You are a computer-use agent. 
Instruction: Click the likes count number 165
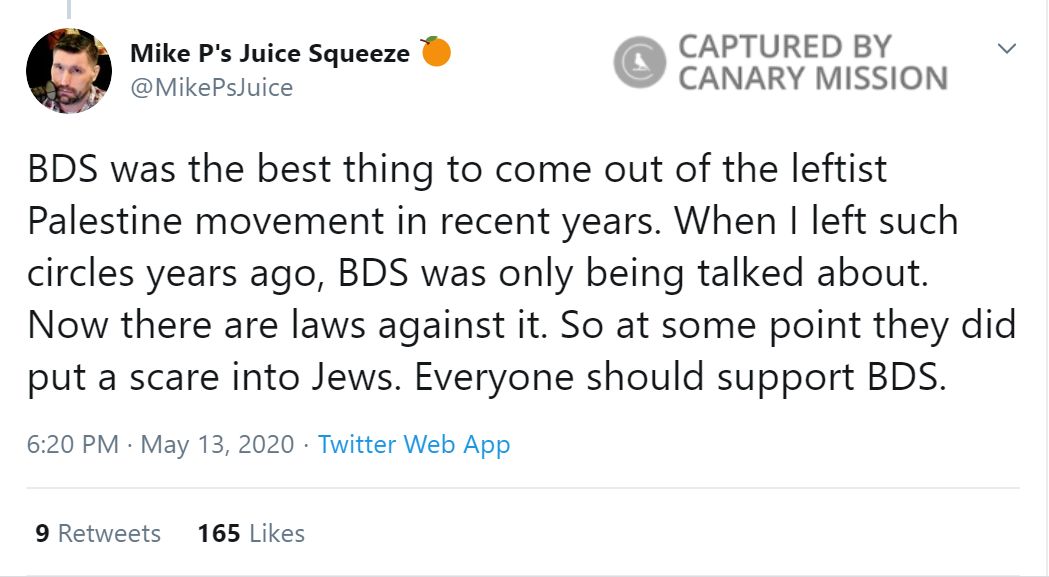[x=219, y=533]
